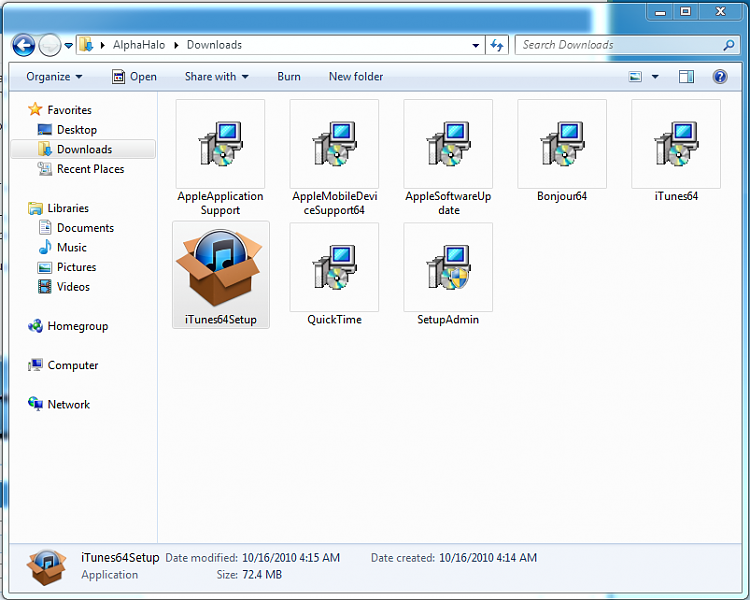Change view with the view icon button
The width and height of the screenshot is (750, 600).
[x=635, y=77]
